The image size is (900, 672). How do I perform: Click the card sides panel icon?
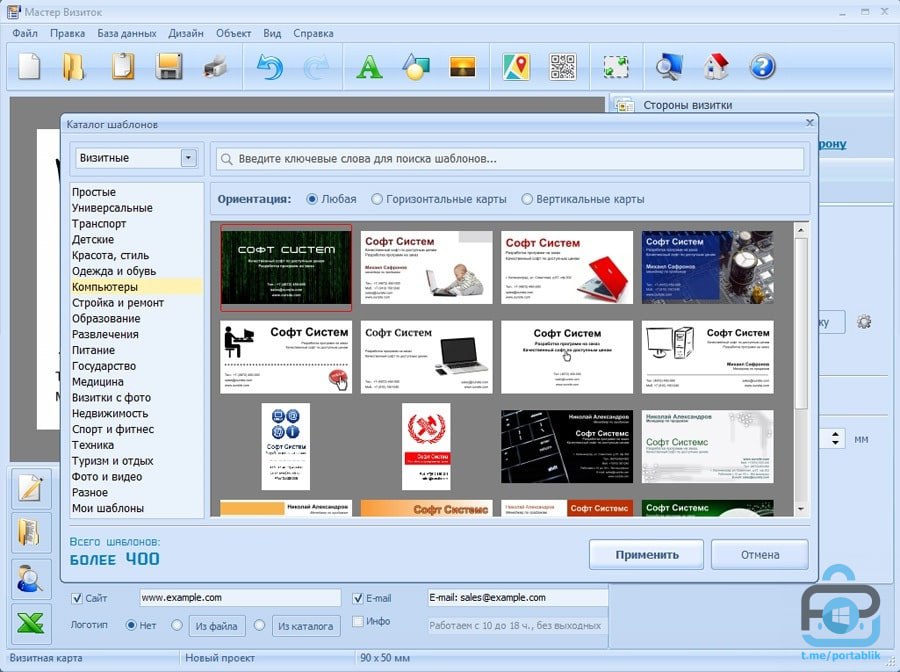(x=624, y=105)
